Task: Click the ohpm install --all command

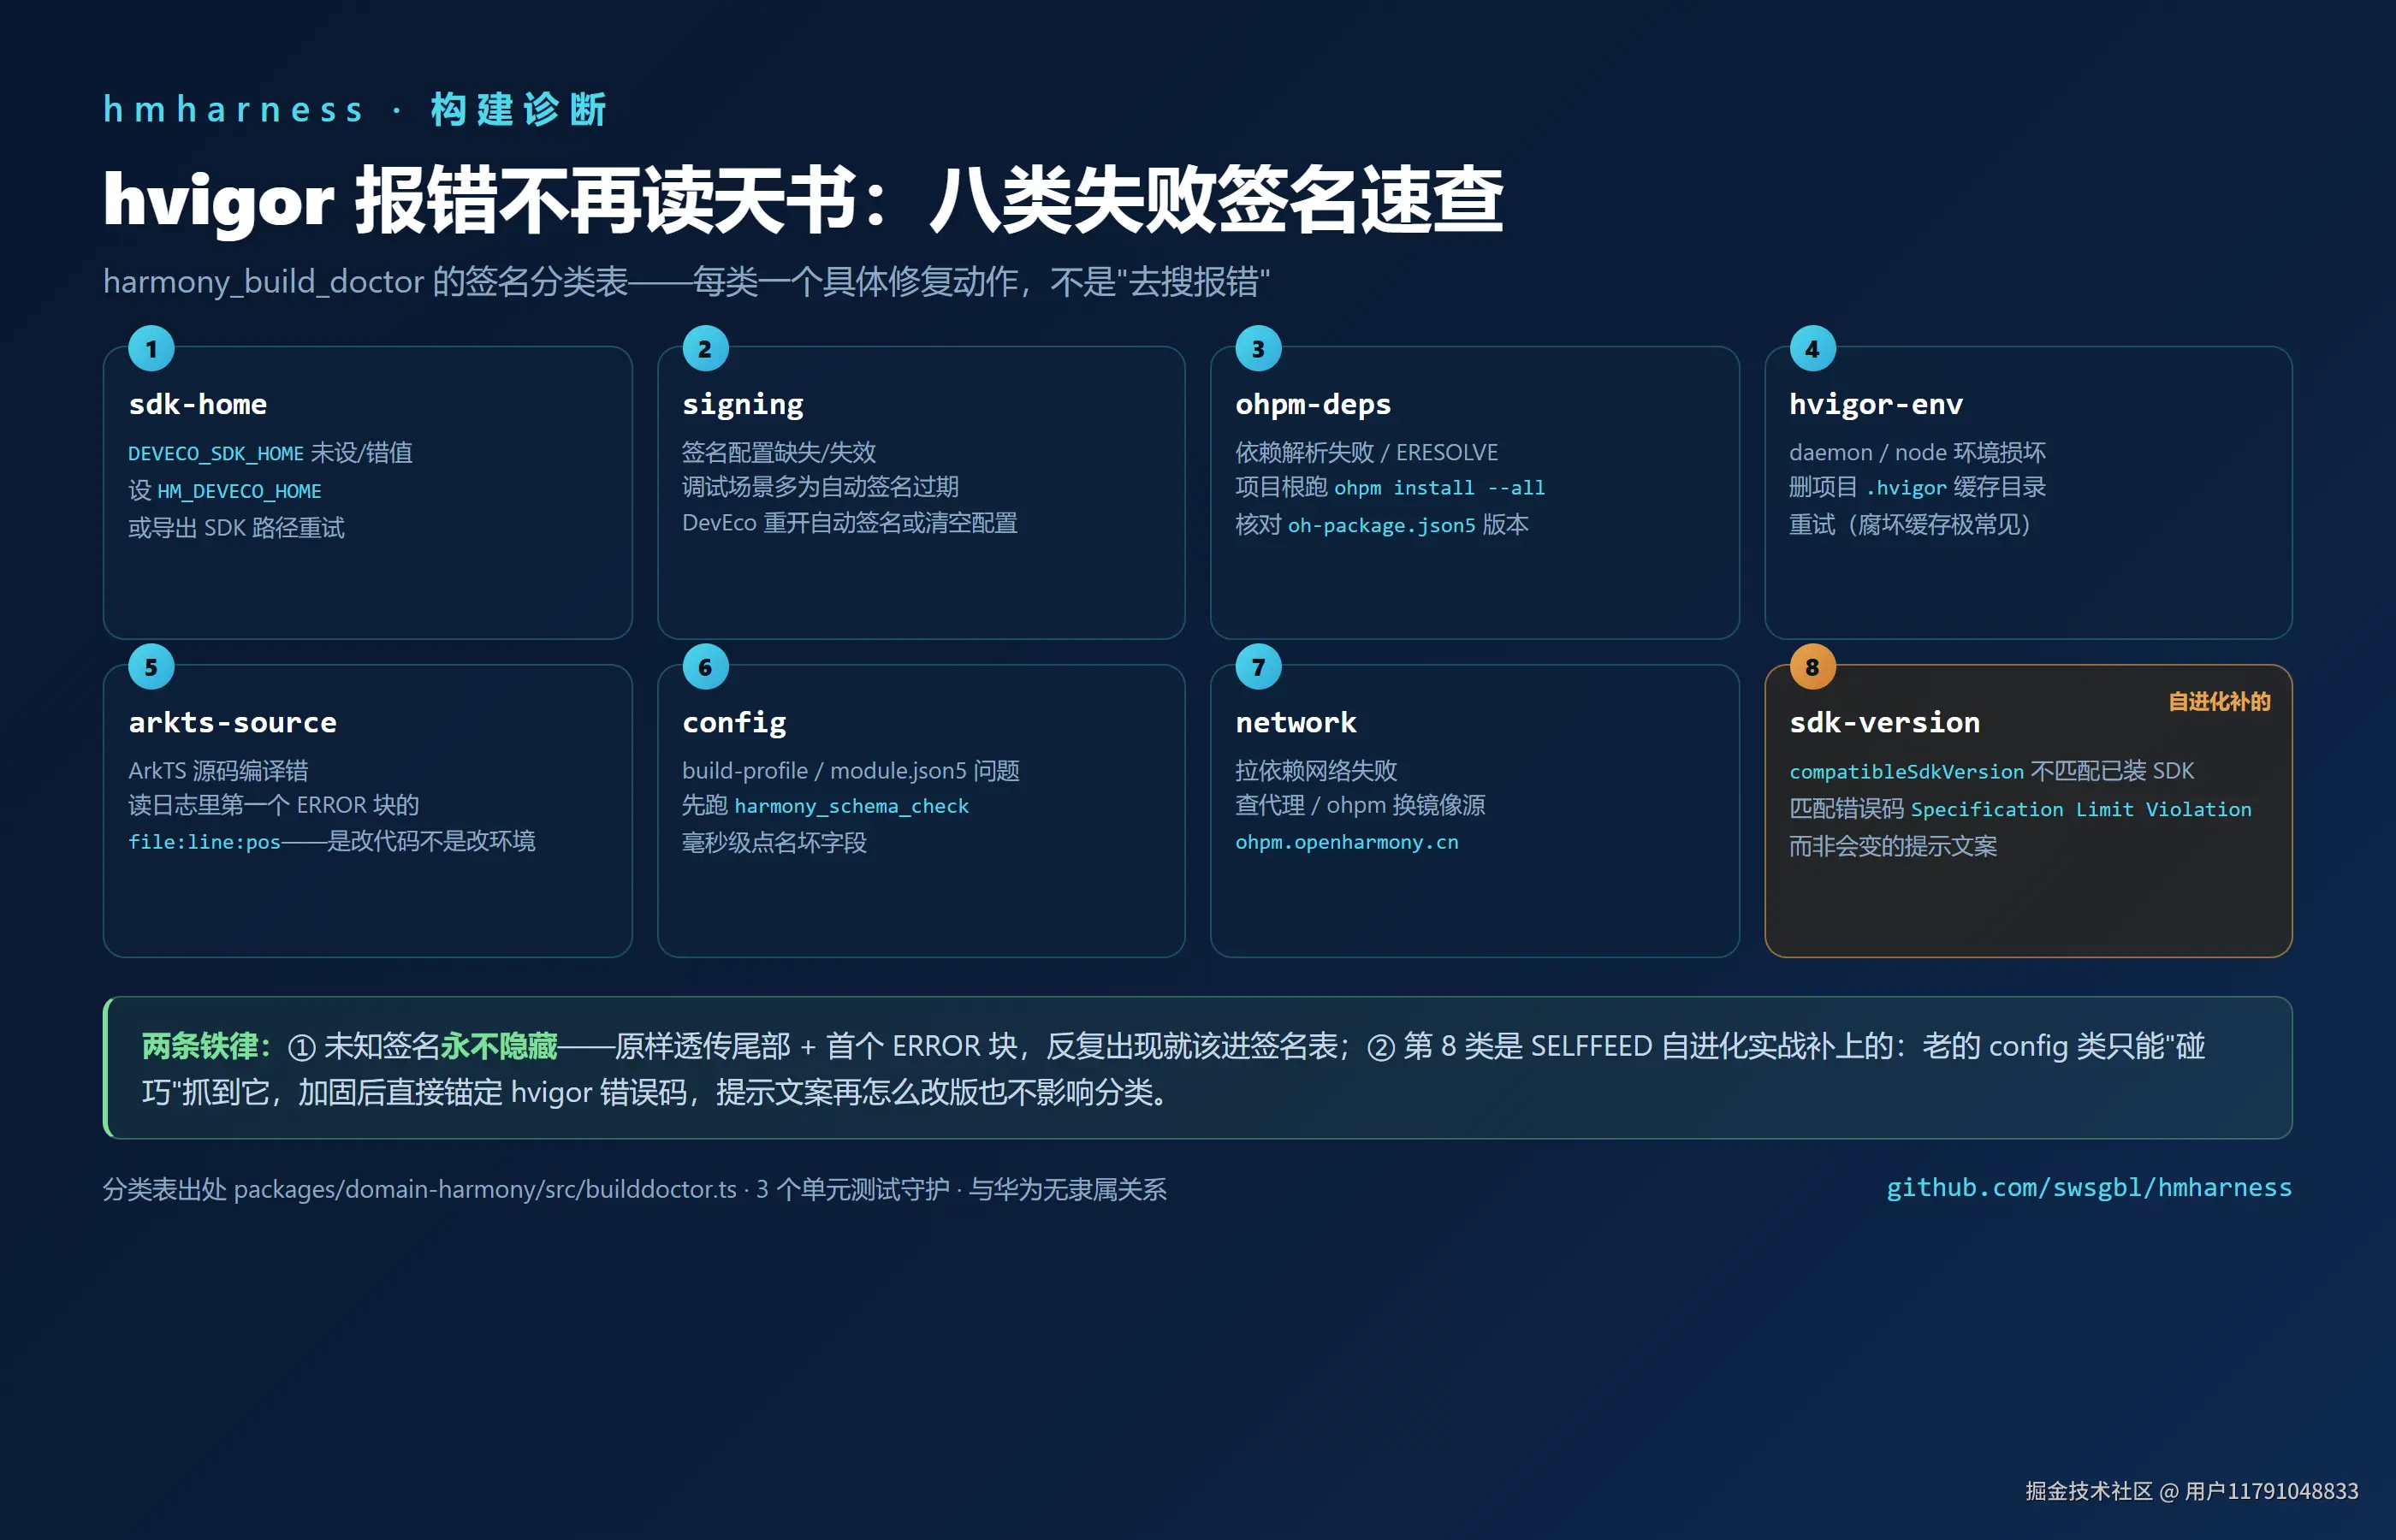Action: click(x=1439, y=488)
